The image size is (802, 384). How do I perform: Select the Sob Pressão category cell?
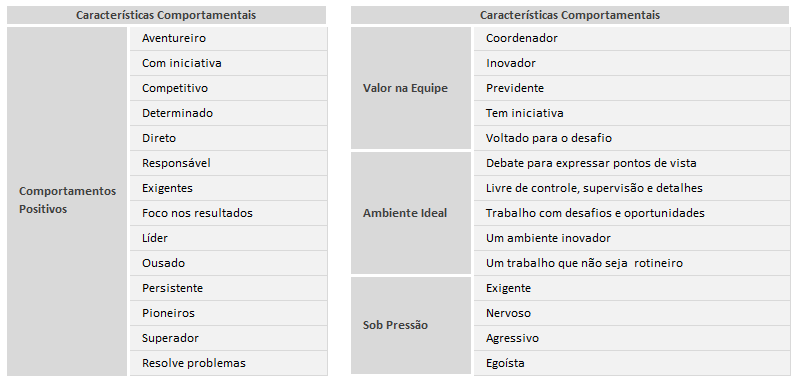[411, 325]
